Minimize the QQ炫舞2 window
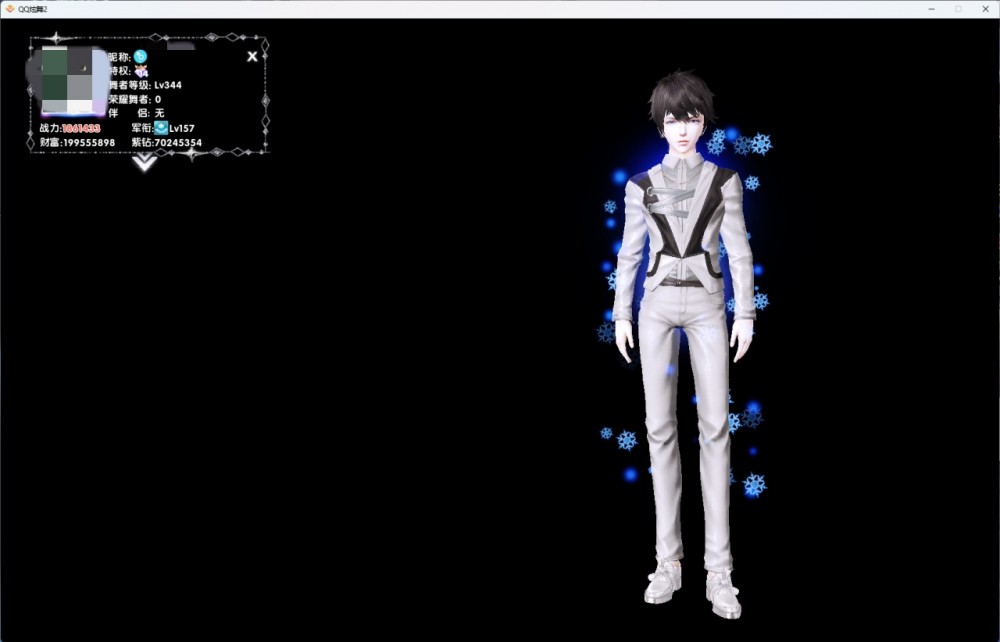Screen dimensions: 1000x642 932,9
